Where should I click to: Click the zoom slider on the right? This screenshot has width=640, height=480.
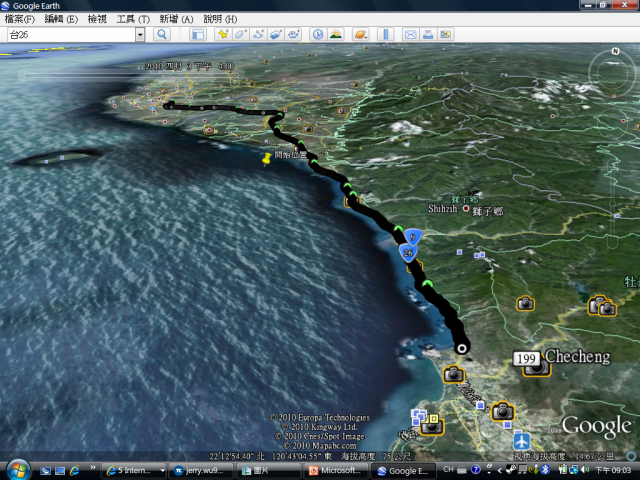612,203
